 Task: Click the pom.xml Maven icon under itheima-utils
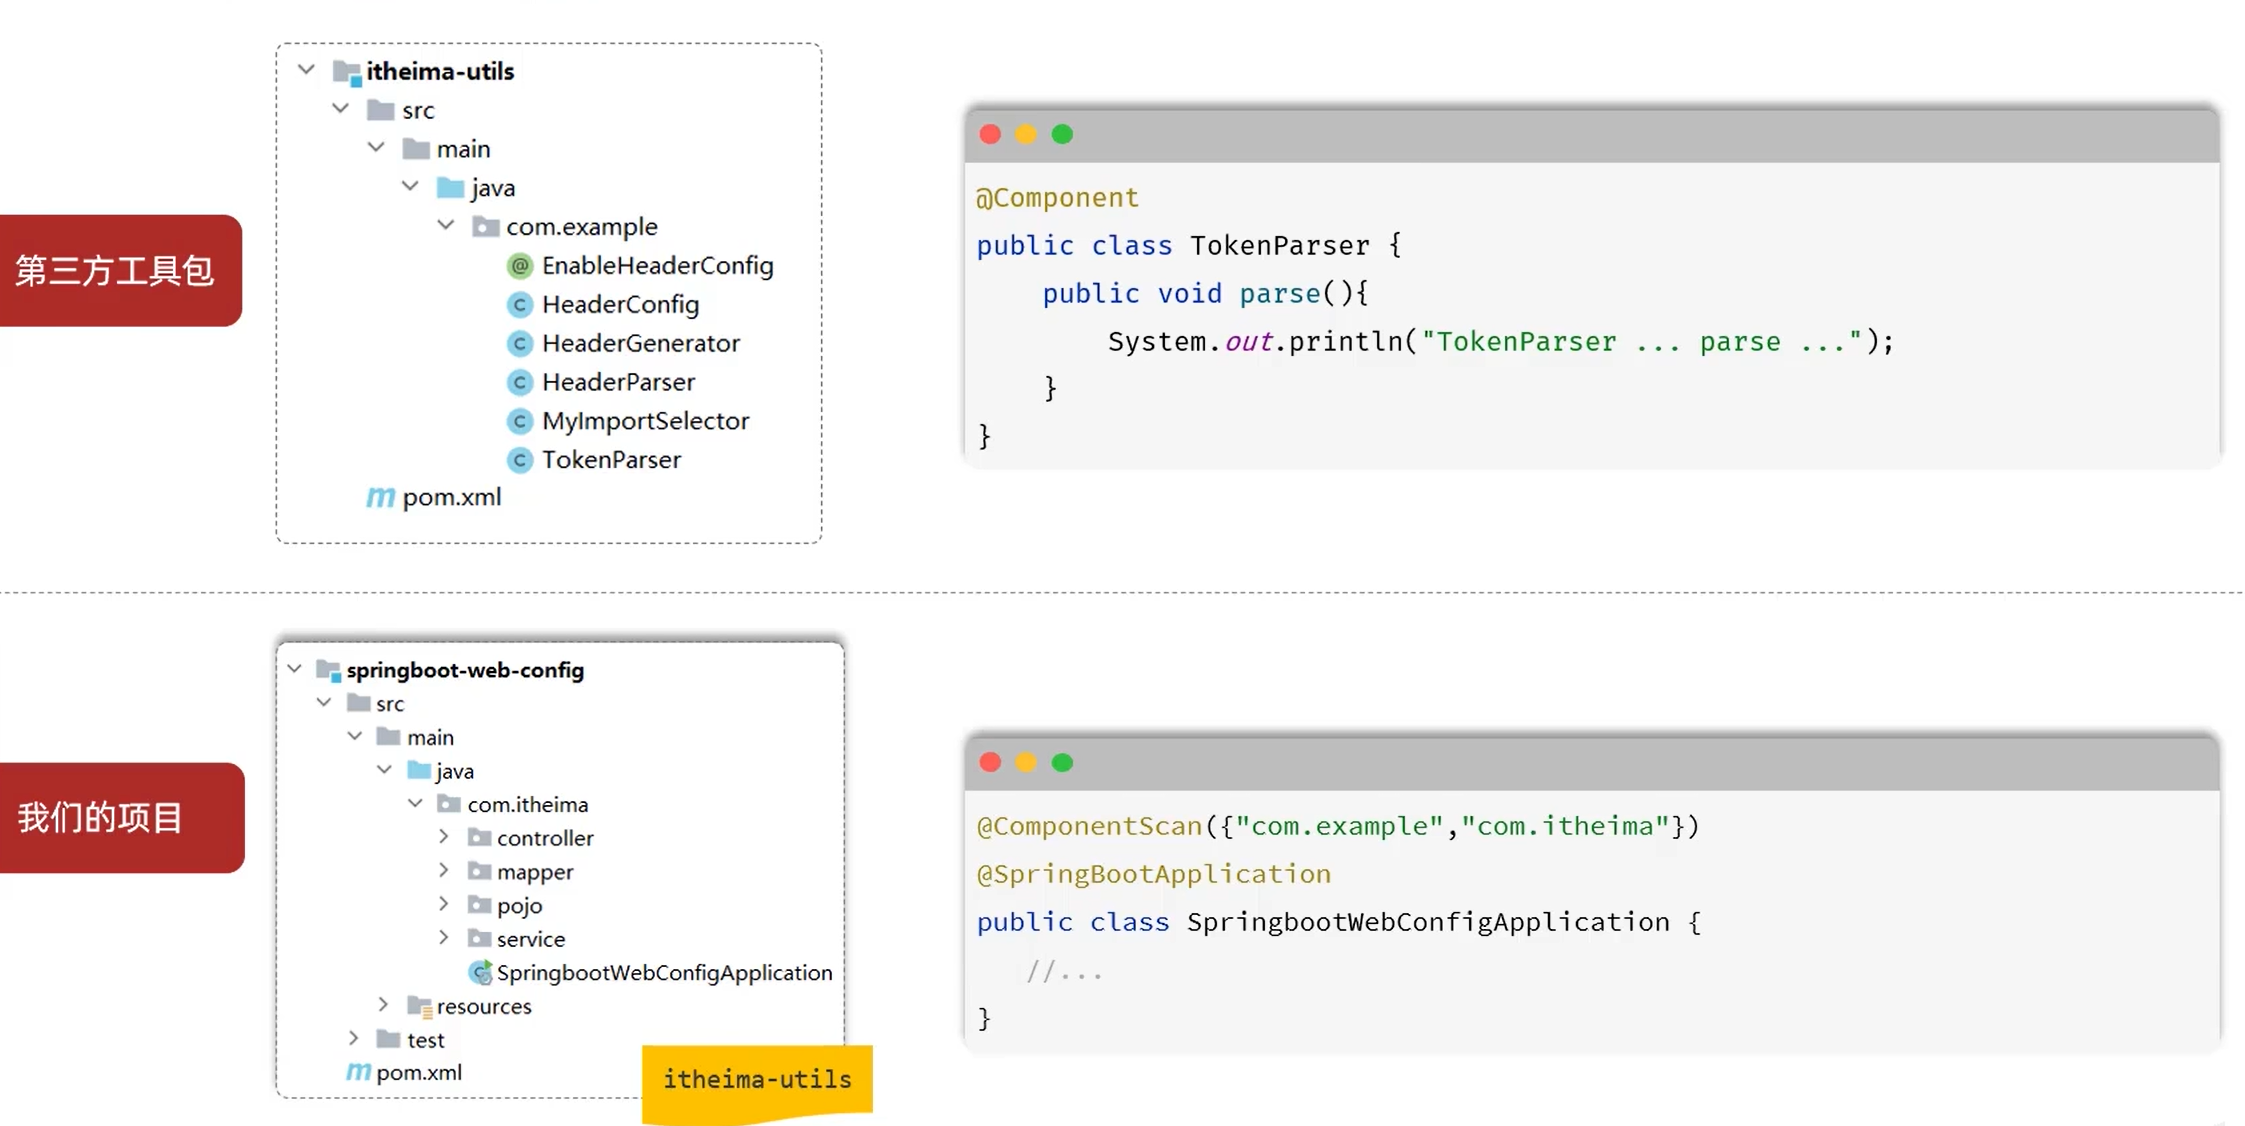(x=380, y=497)
